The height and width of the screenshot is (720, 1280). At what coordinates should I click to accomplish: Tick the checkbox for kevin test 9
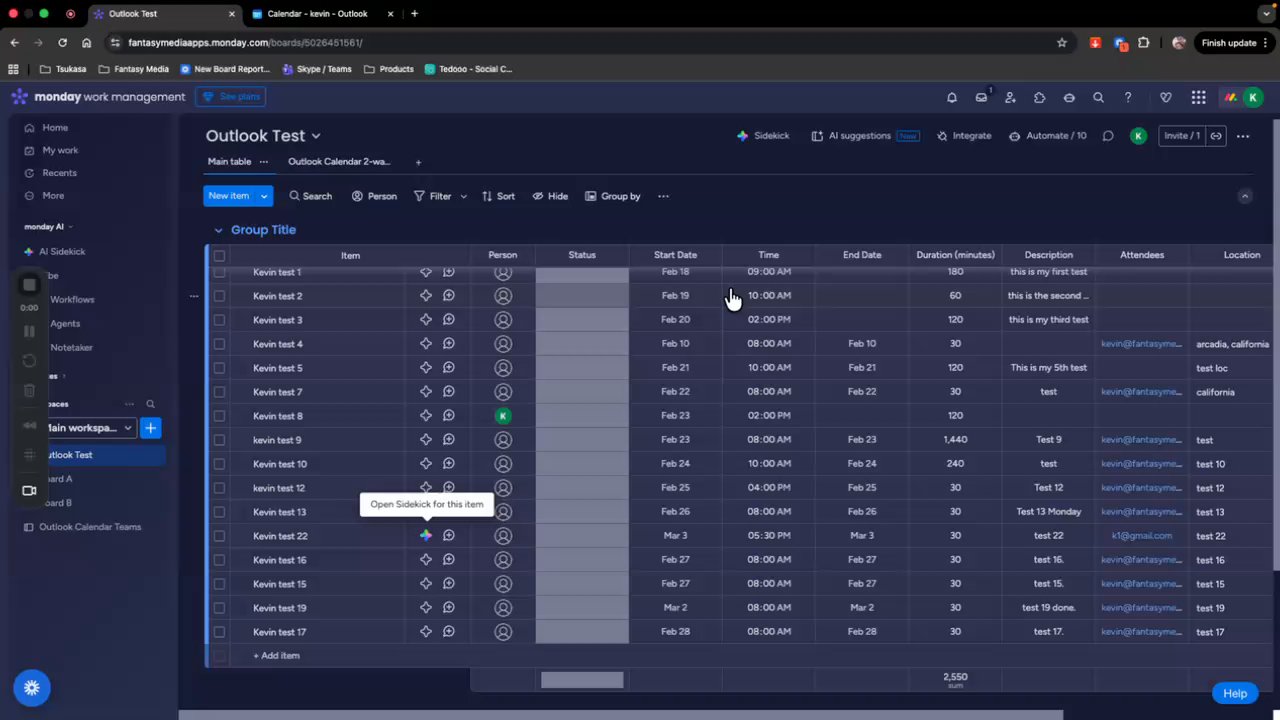click(219, 440)
